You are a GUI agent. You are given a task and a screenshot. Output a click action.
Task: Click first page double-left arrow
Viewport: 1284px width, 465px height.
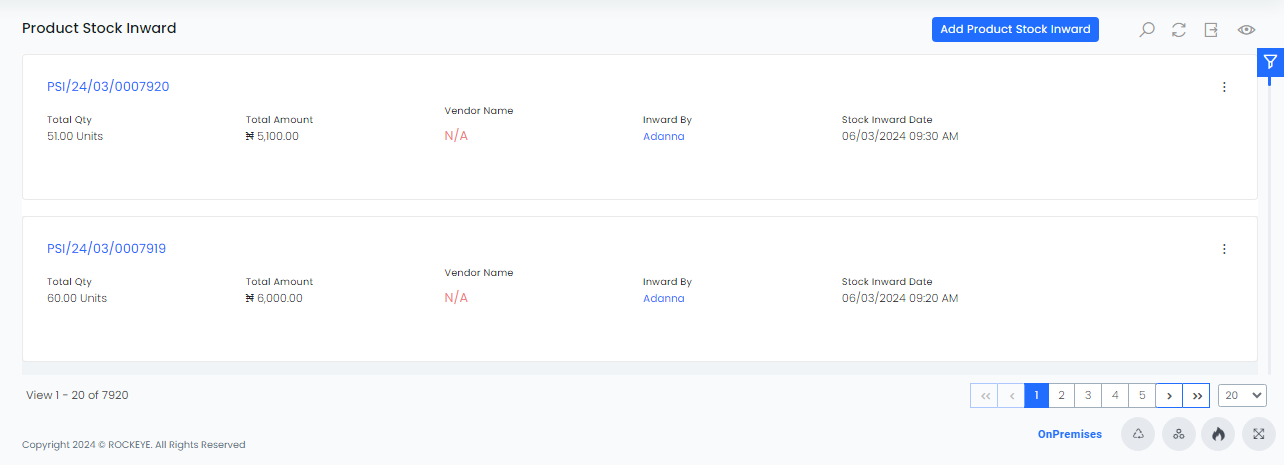click(x=985, y=395)
